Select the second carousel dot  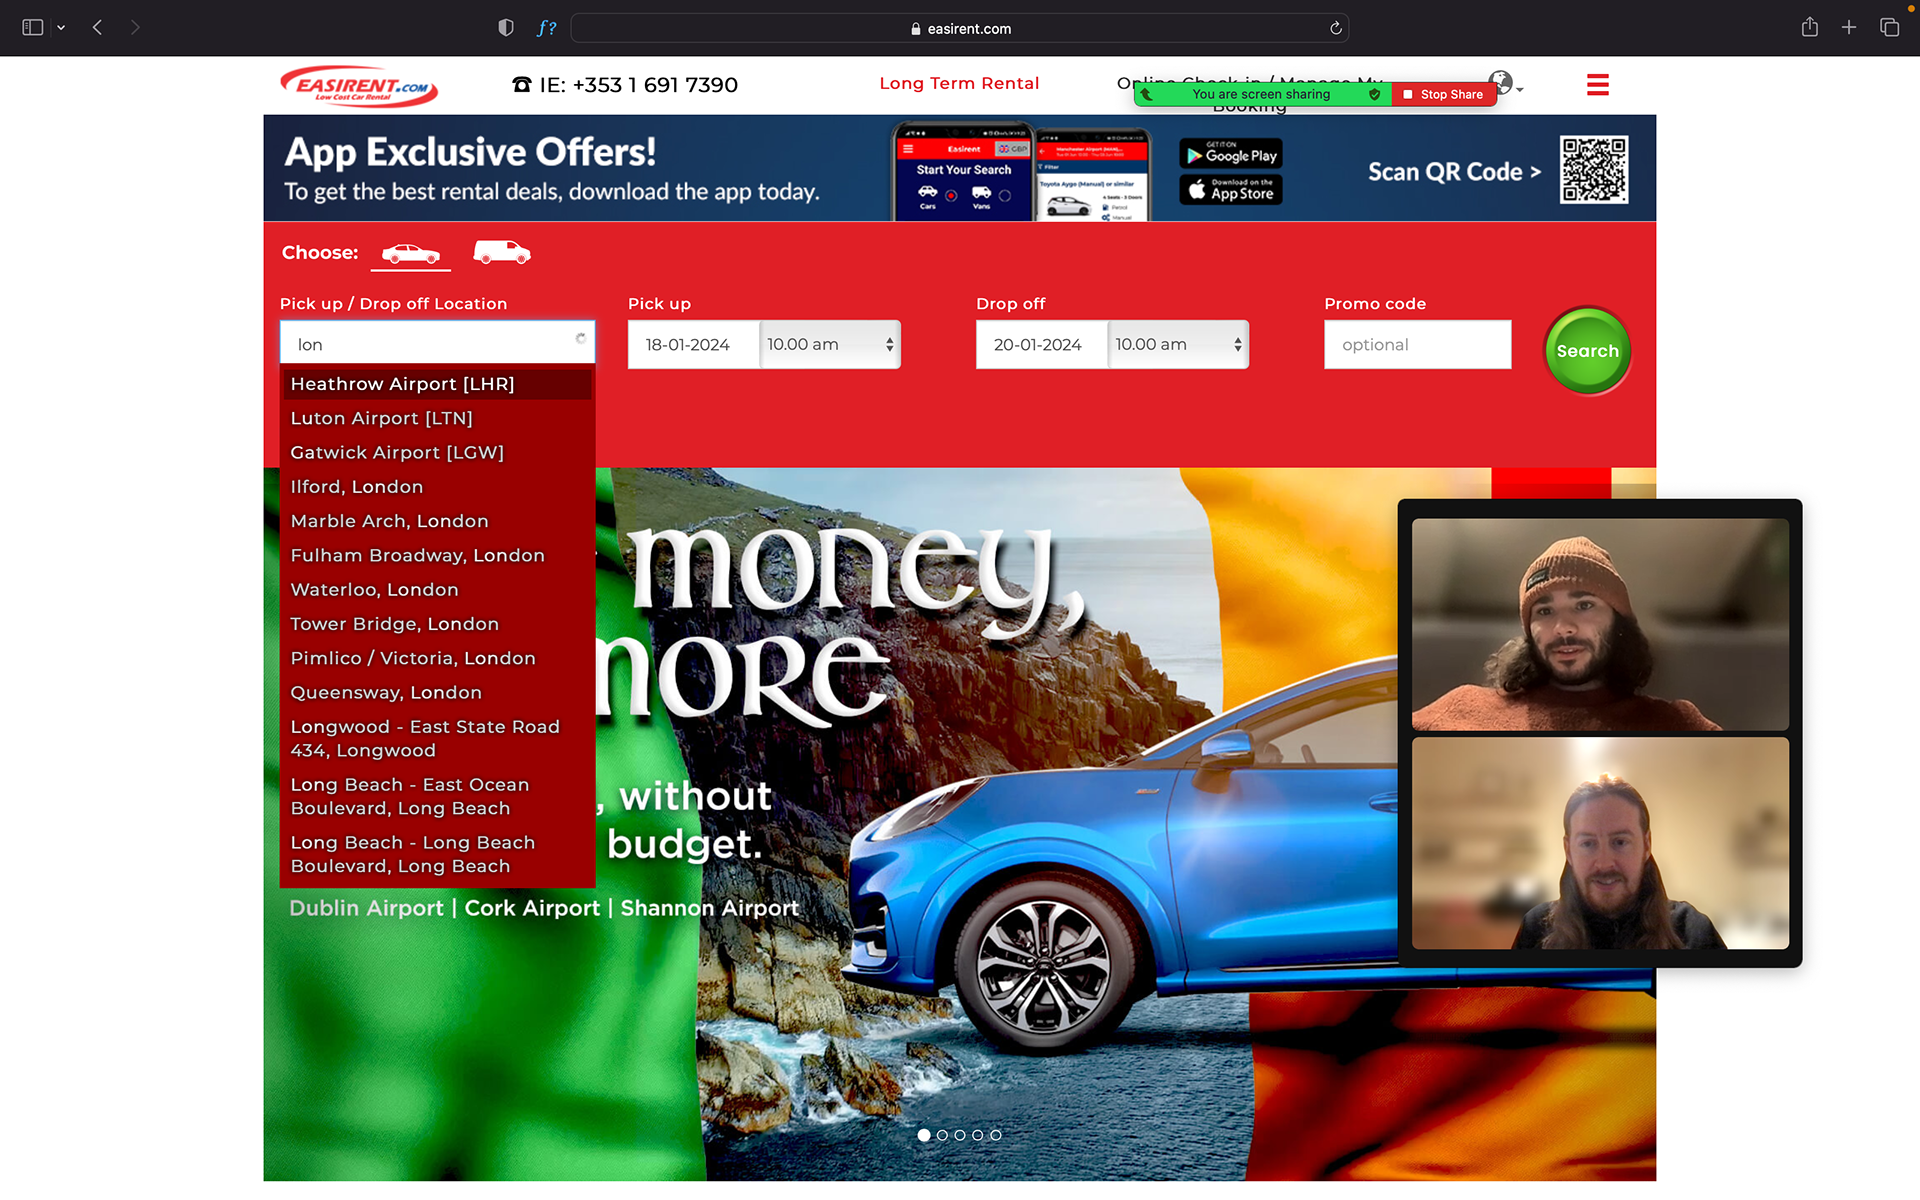tap(942, 1135)
